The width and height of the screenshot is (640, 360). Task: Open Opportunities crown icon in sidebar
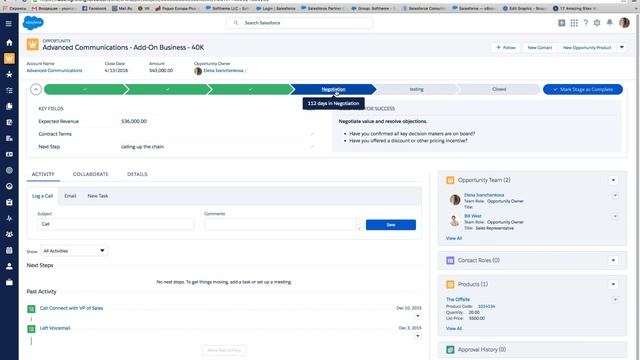[x=9, y=58]
